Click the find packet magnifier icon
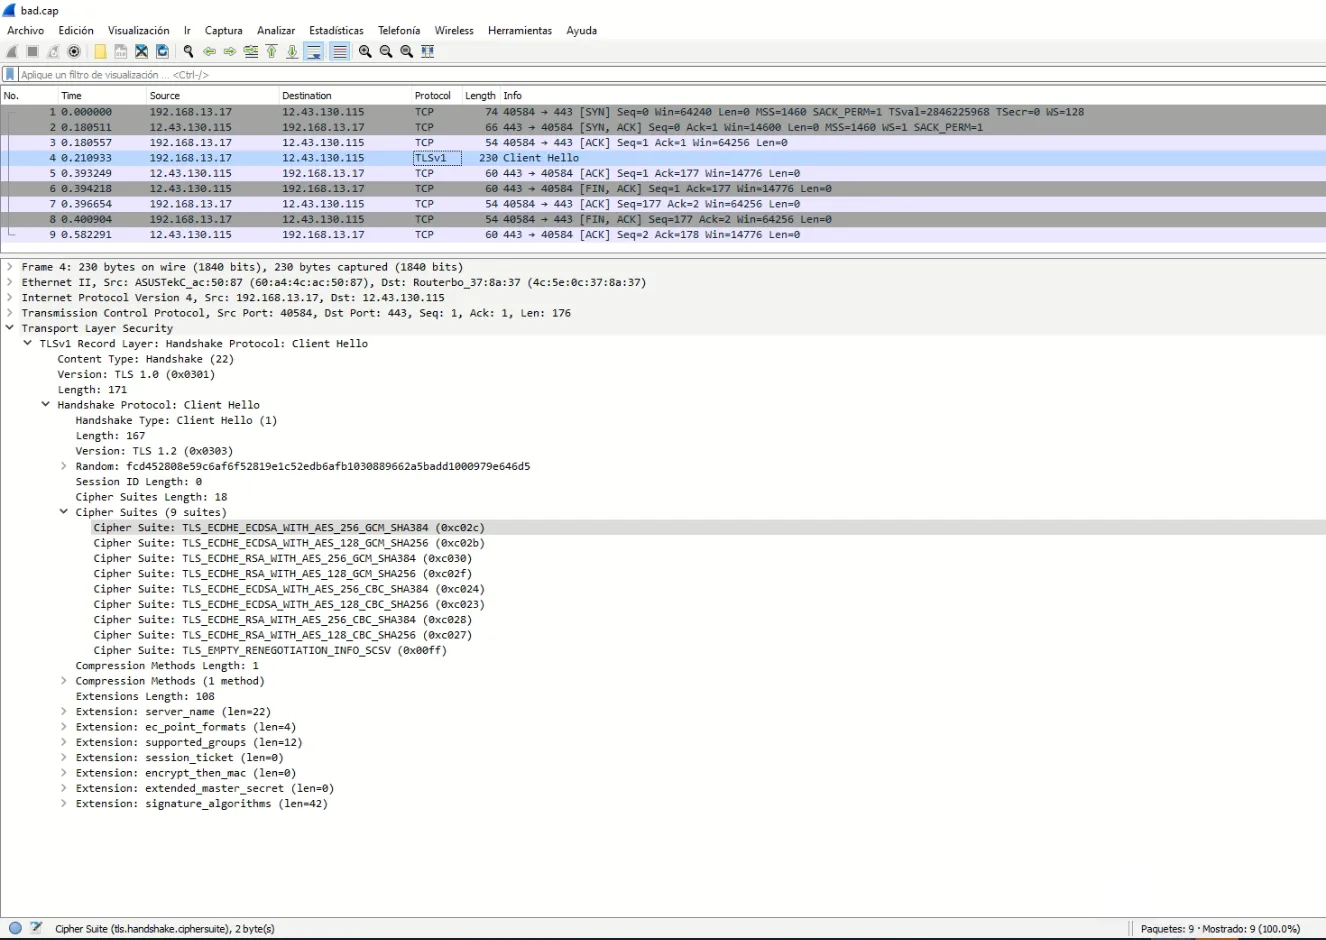This screenshot has height=940, width=1326. tap(188, 52)
